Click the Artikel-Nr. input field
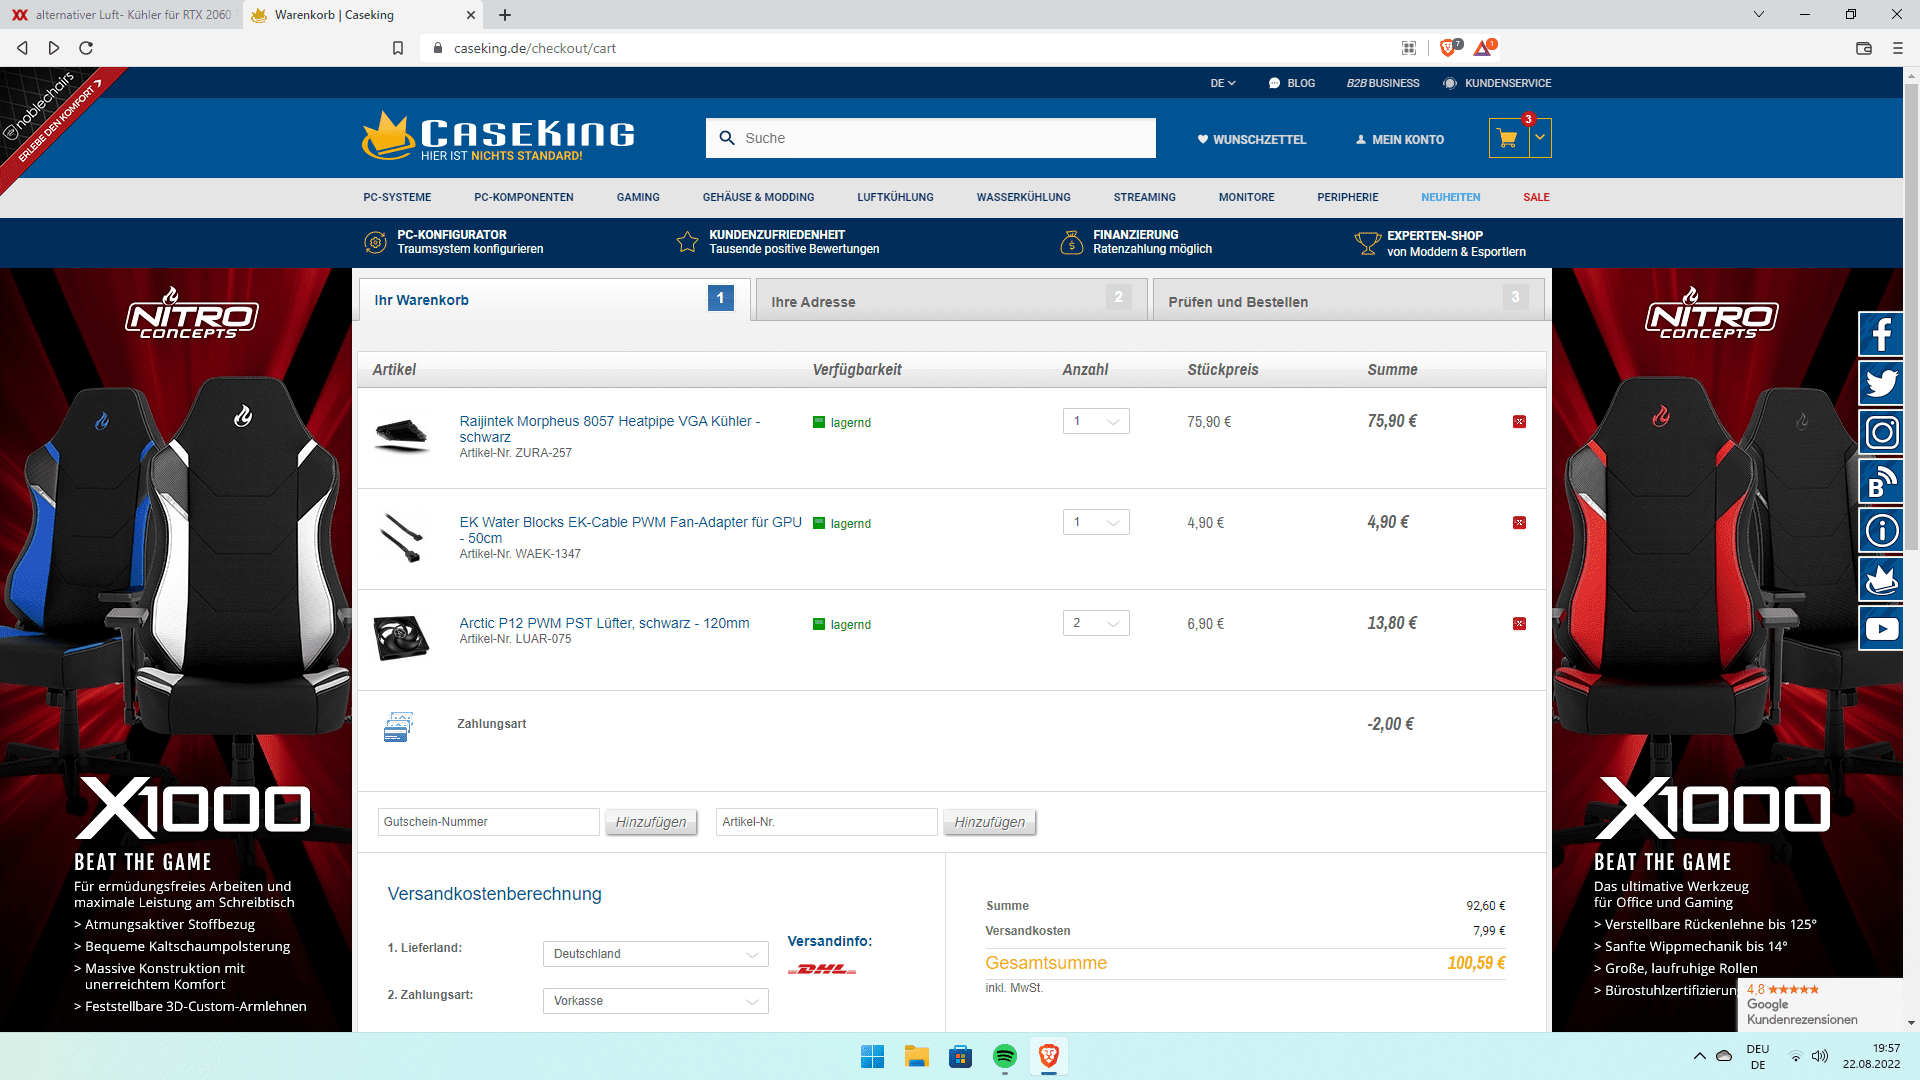 826,822
